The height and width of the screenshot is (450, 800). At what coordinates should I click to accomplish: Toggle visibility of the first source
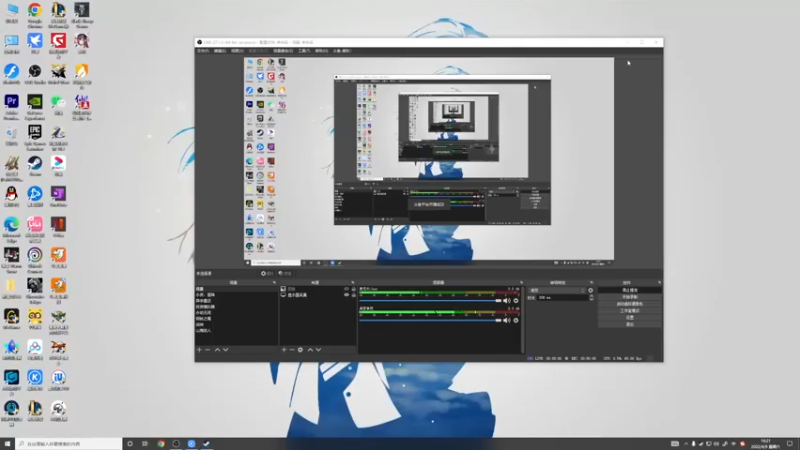pyautogui.click(x=346, y=289)
